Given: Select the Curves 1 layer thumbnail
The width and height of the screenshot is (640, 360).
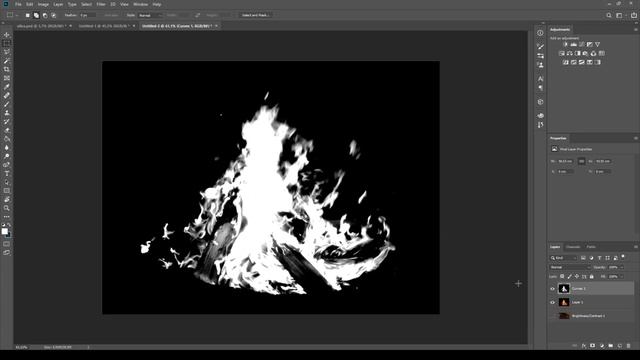Looking at the screenshot, I should tap(564, 289).
